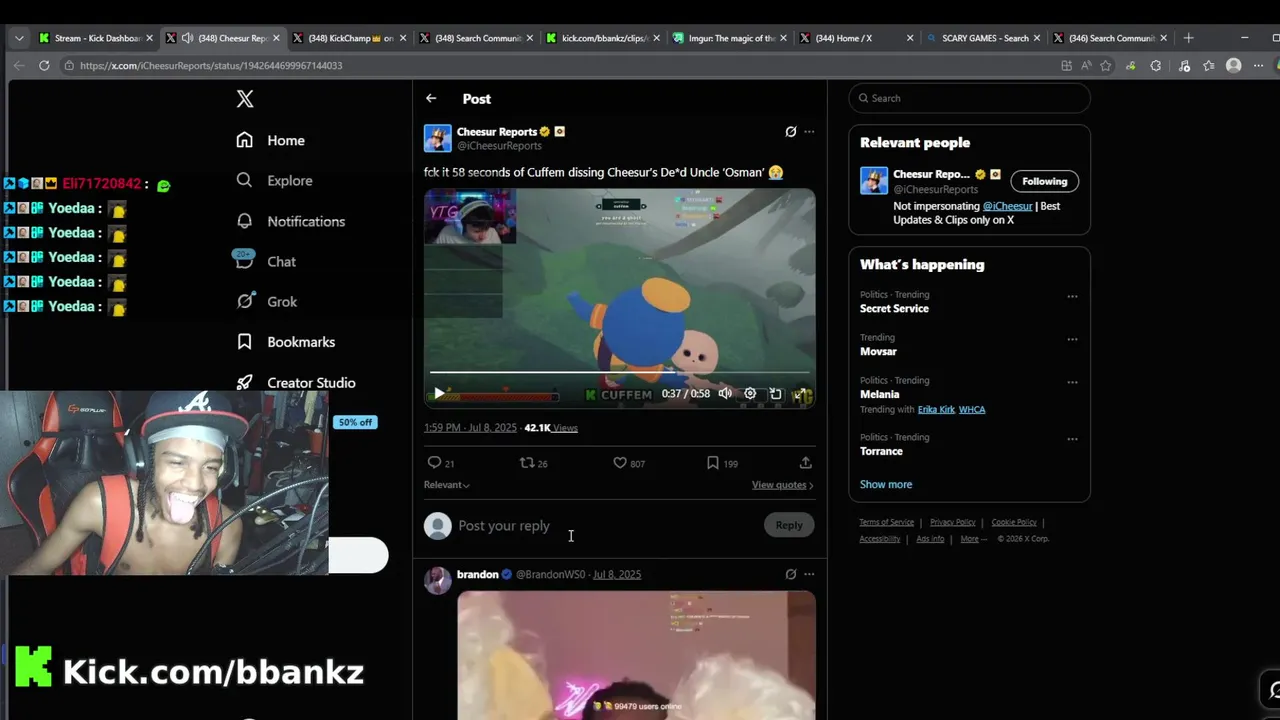Open Terms of Service footer link
Viewport: 1280px width, 720px height.
(x=886, y=522)
